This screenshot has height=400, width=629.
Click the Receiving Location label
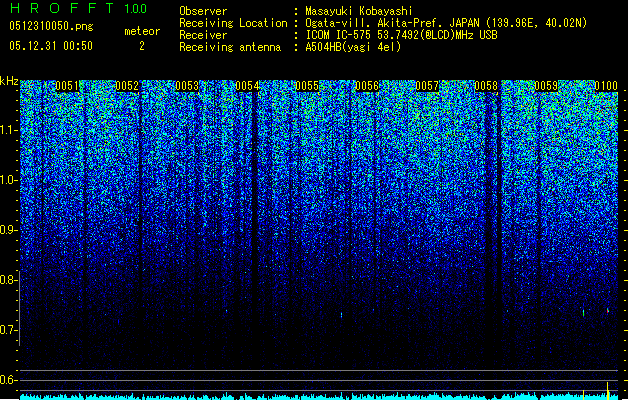[233, 23]
